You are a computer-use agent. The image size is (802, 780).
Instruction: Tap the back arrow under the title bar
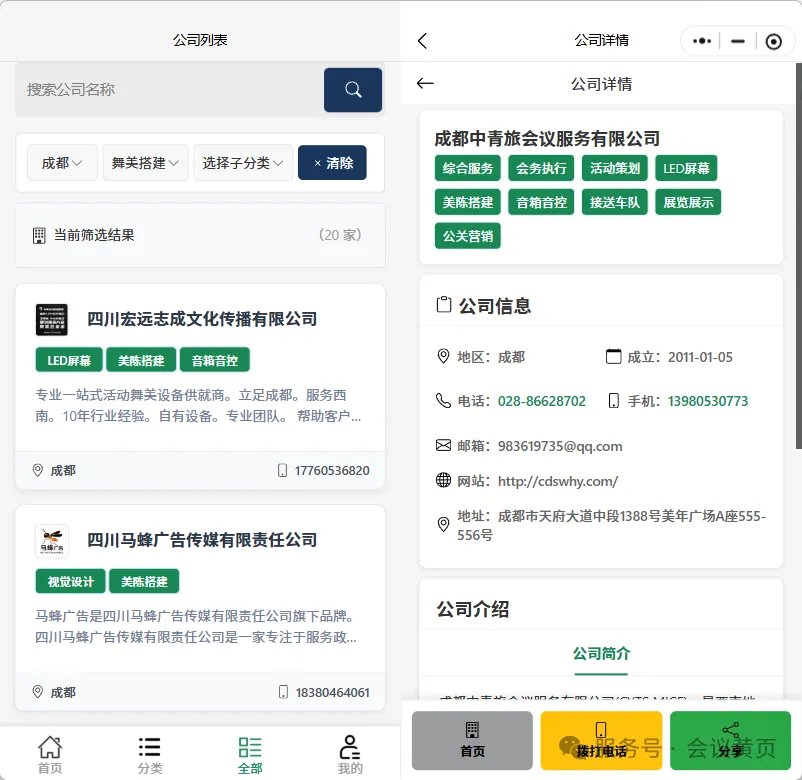tap(425, 84)
